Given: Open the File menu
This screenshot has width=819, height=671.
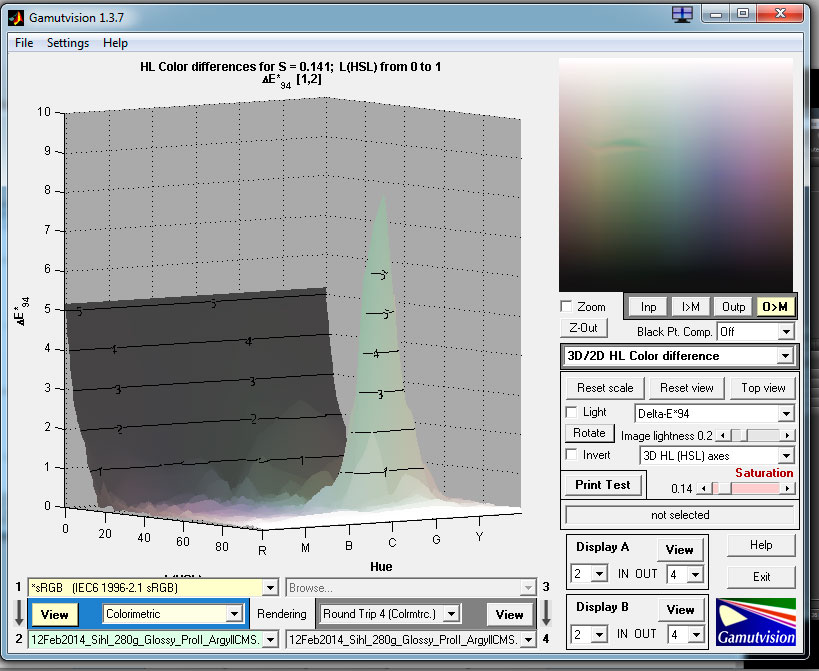Looking at the screenshot, I should [24, 43].
